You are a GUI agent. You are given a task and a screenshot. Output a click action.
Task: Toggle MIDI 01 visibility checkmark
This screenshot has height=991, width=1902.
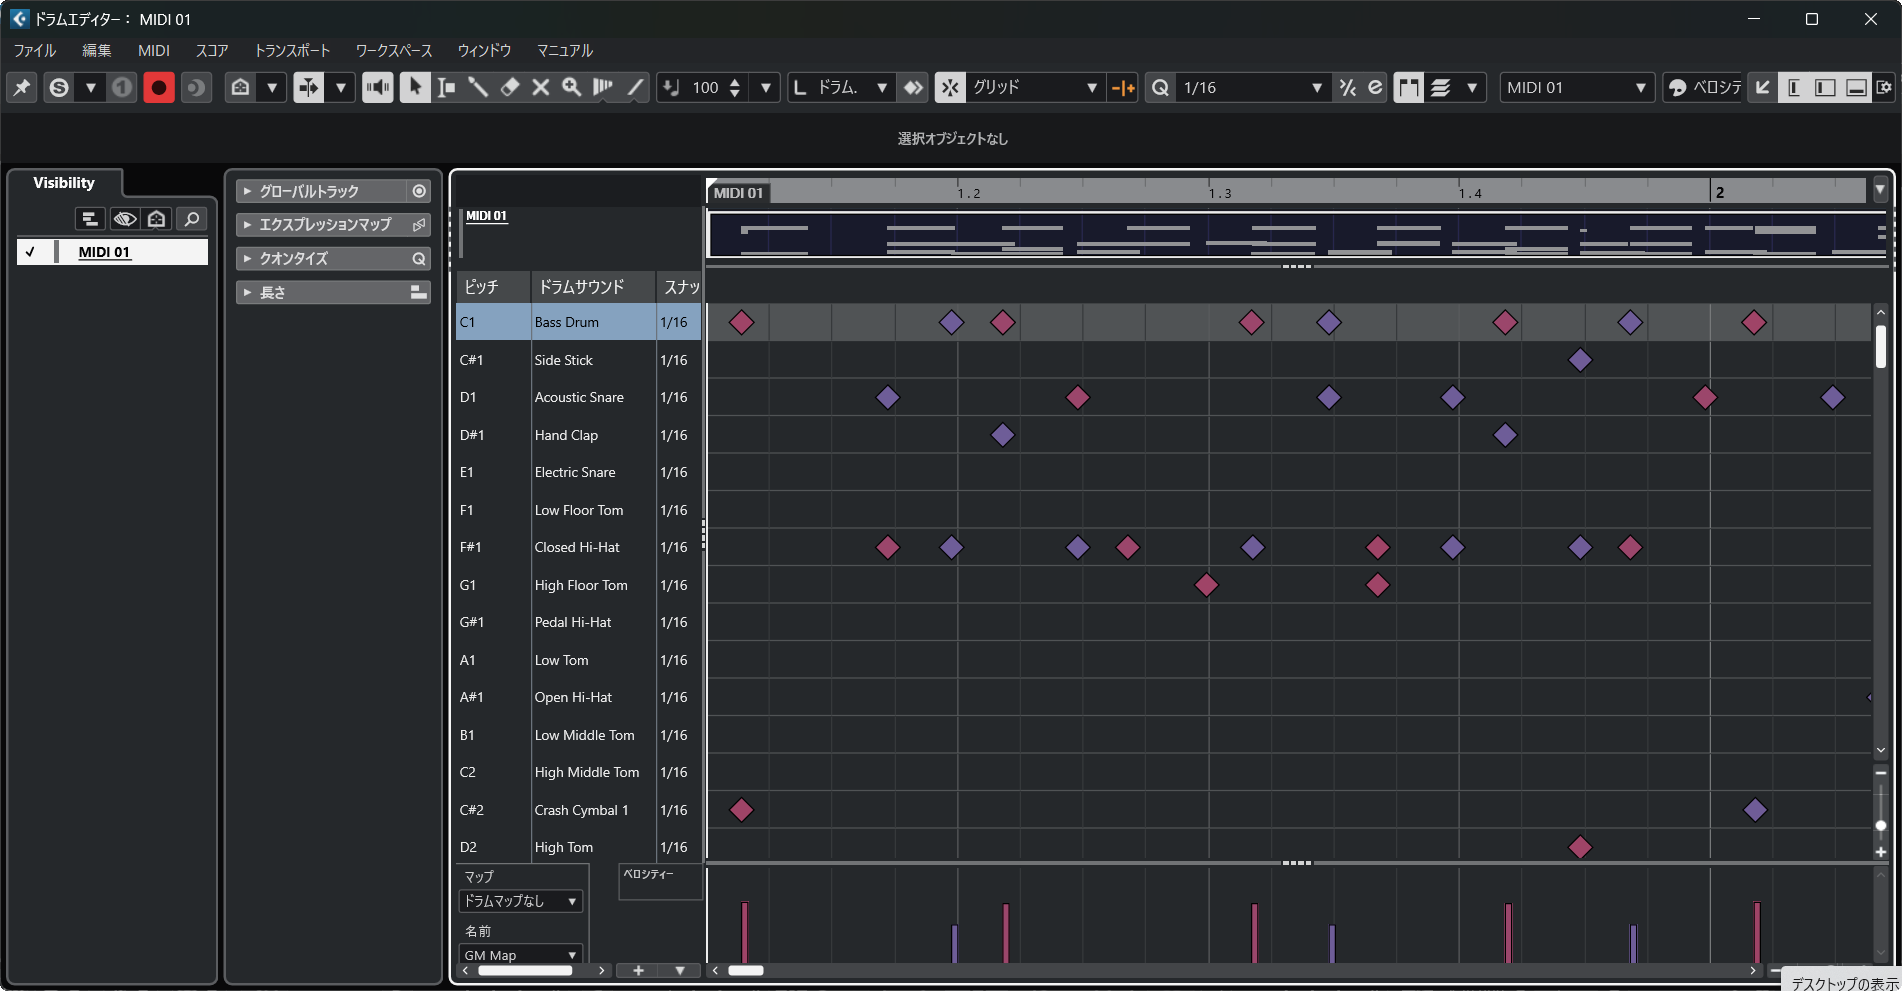(30, 252)
